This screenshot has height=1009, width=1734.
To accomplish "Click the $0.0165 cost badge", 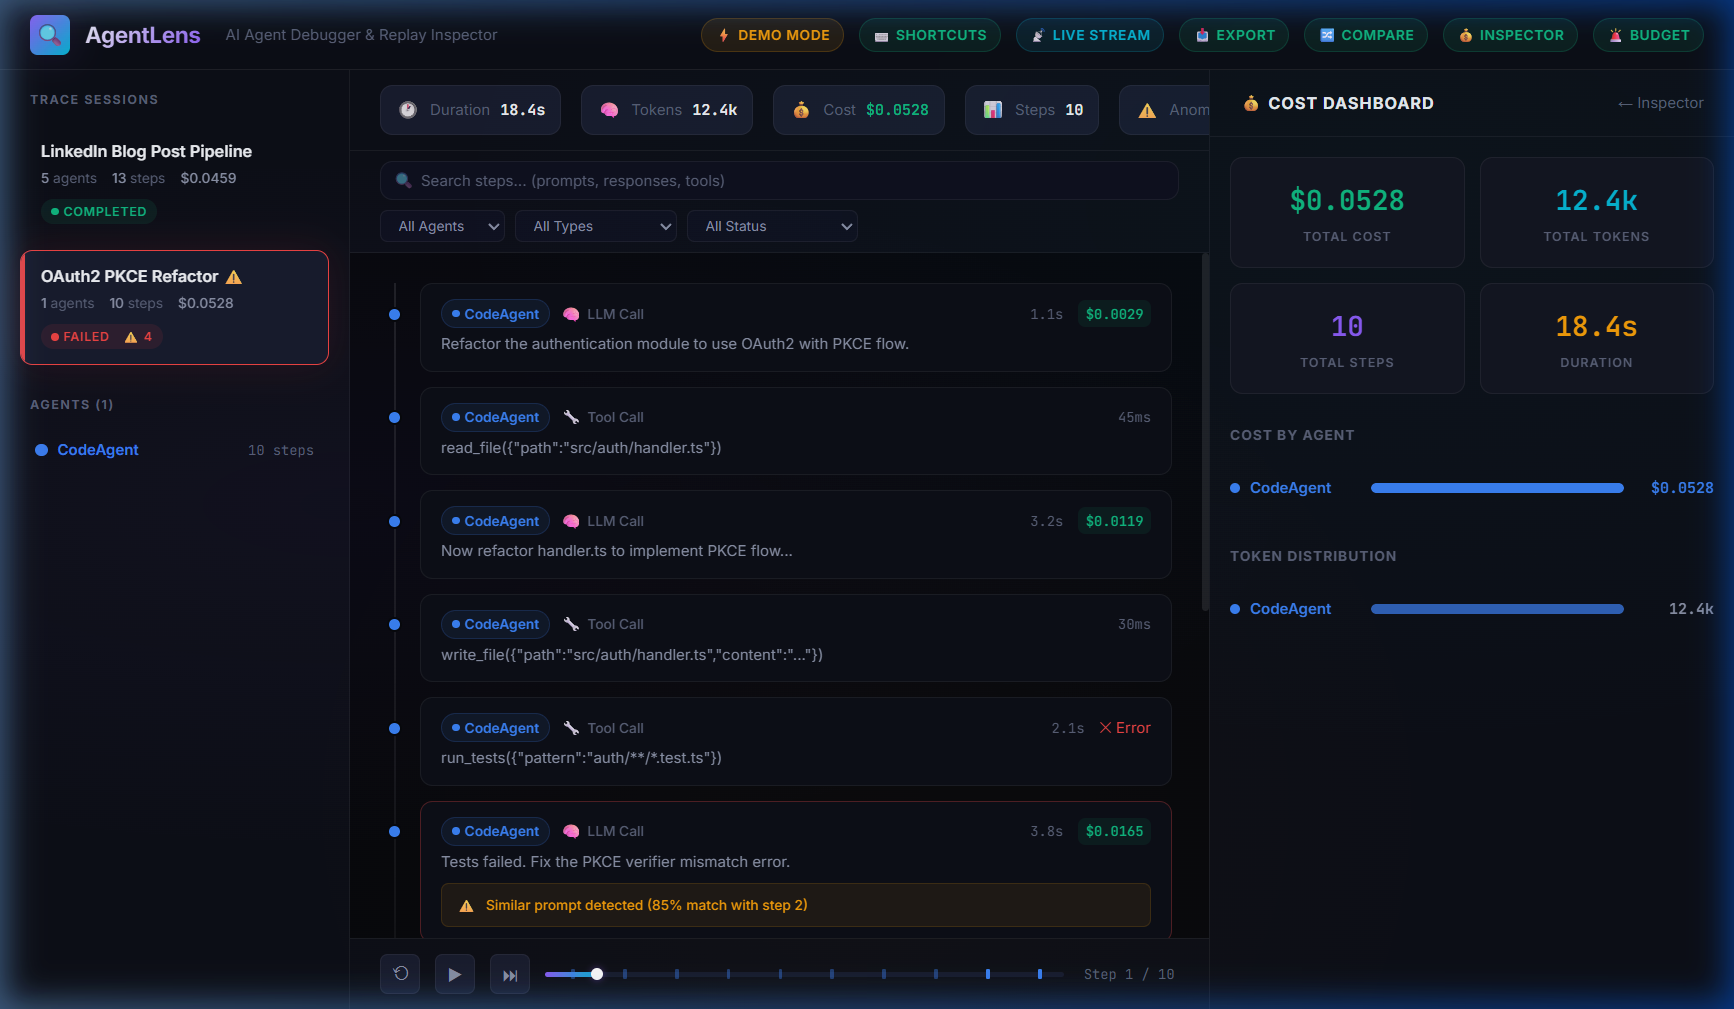I will click(x=1114, y=831).
